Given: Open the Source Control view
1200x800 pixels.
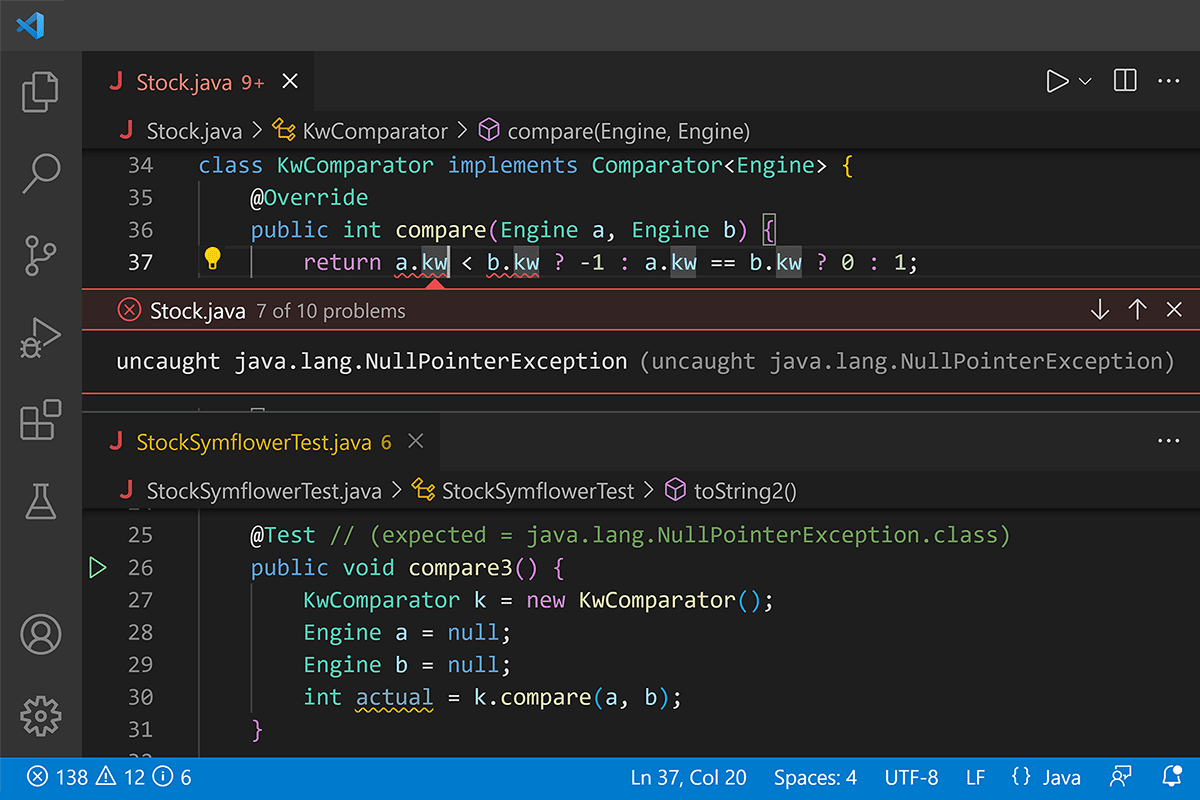Looking at the screenshot, I should click(x=41, y=255).
